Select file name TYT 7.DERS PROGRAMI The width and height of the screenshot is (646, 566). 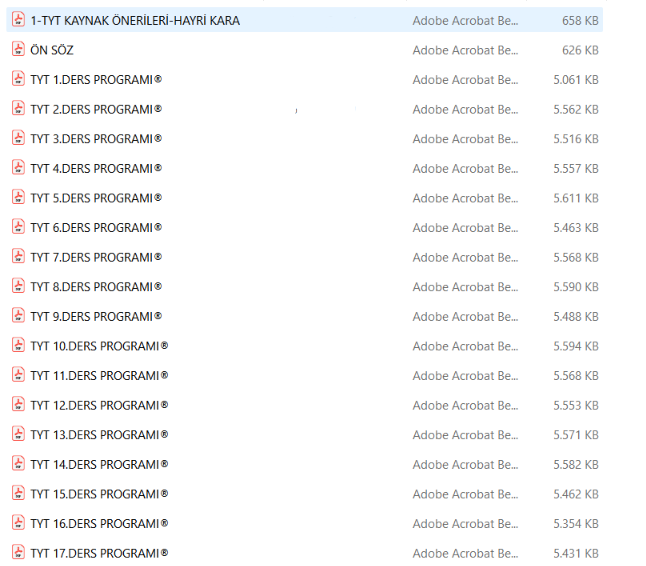click(x=96, y=257)
